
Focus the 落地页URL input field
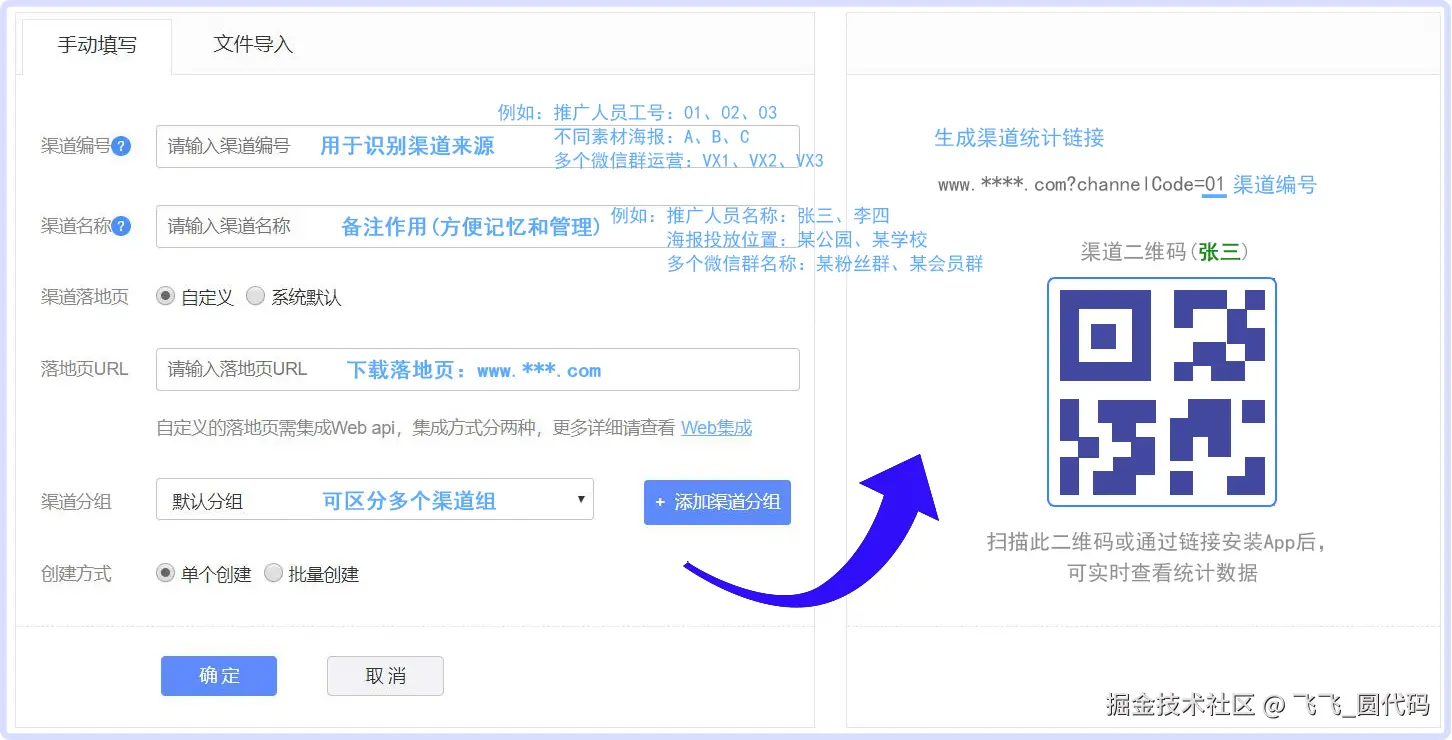click(478, 369)
